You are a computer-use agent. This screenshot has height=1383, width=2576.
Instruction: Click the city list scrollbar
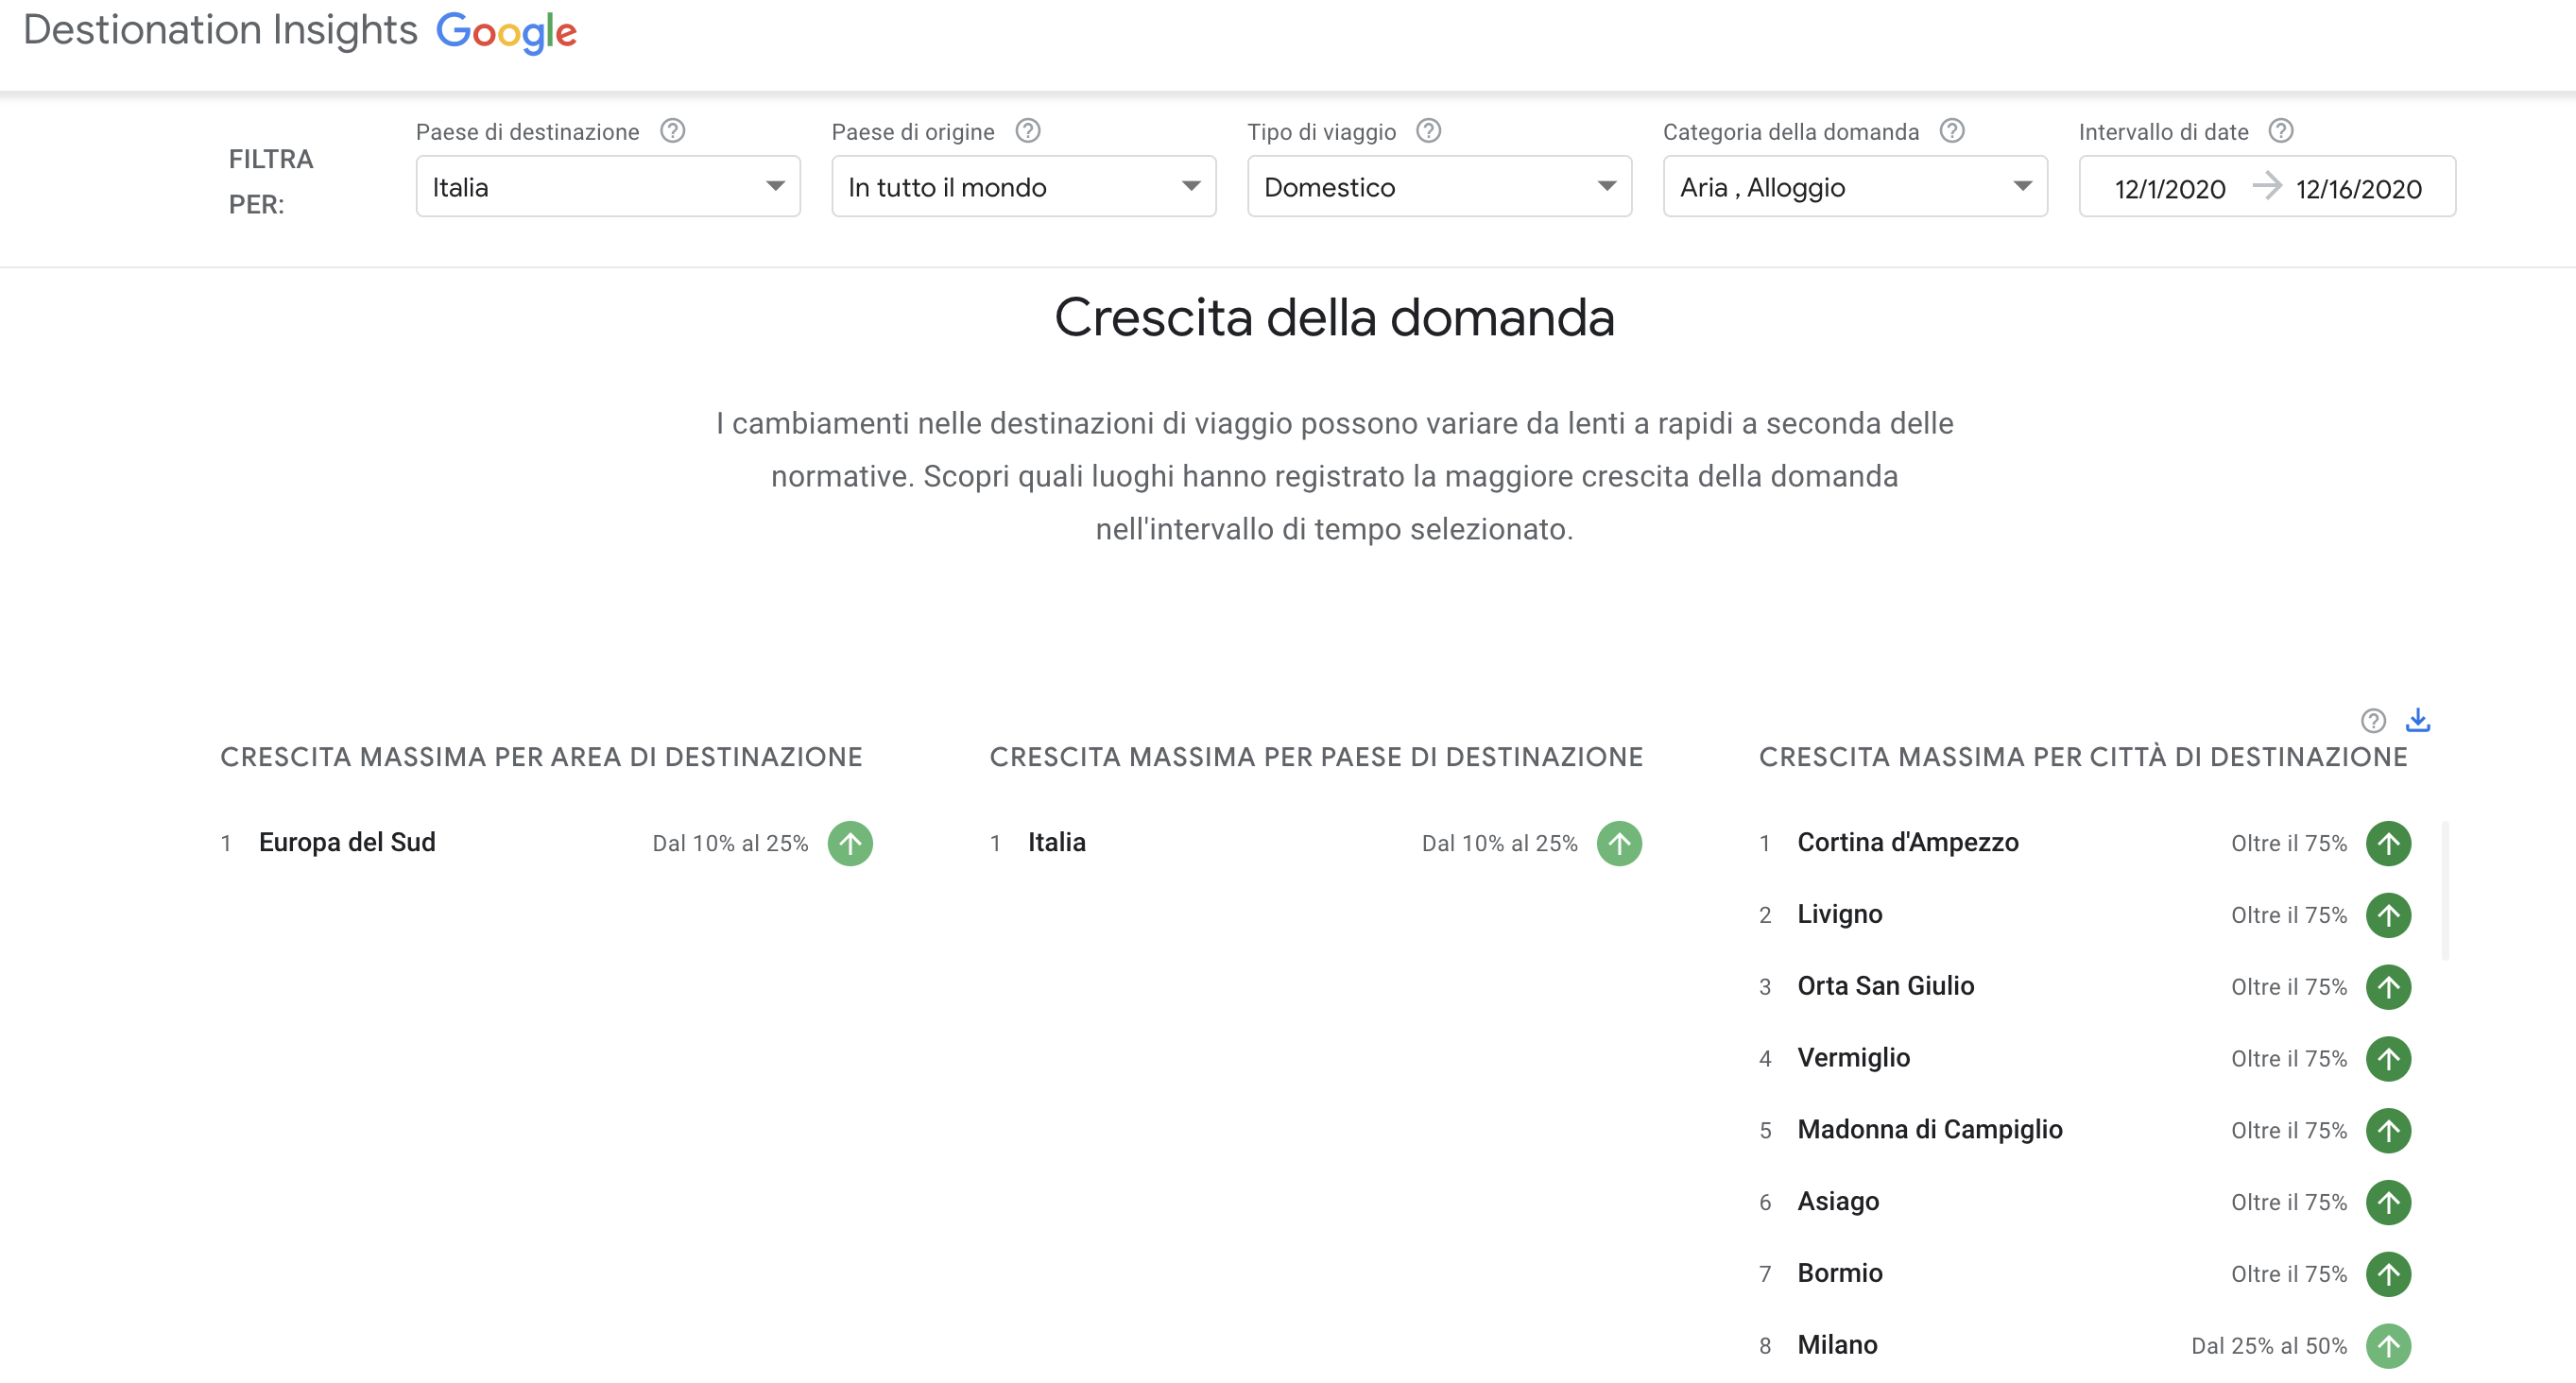(2445, 891)
